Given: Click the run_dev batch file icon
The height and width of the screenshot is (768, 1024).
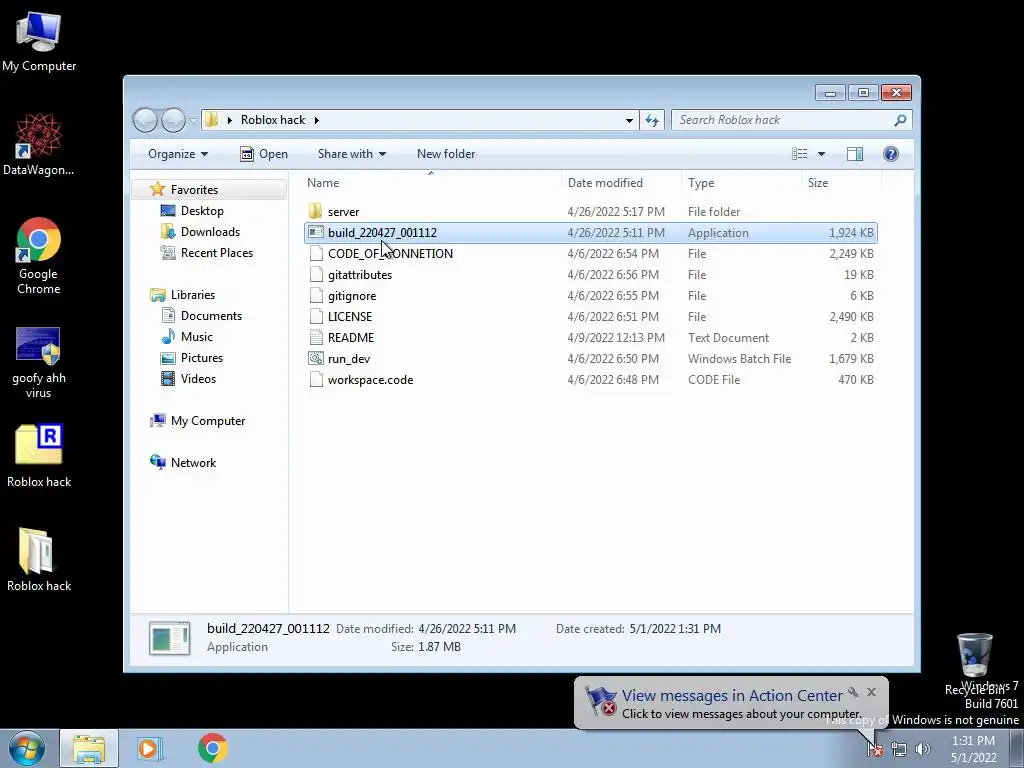Looking at the screenshot, I should pos(316,359).
